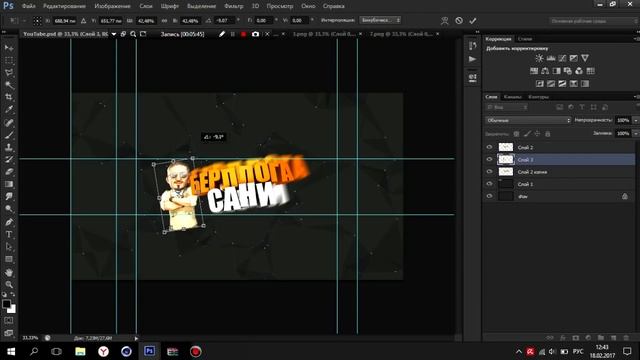
Task: Toggle lock transparent pixels
Action: [x=516, y=134]
